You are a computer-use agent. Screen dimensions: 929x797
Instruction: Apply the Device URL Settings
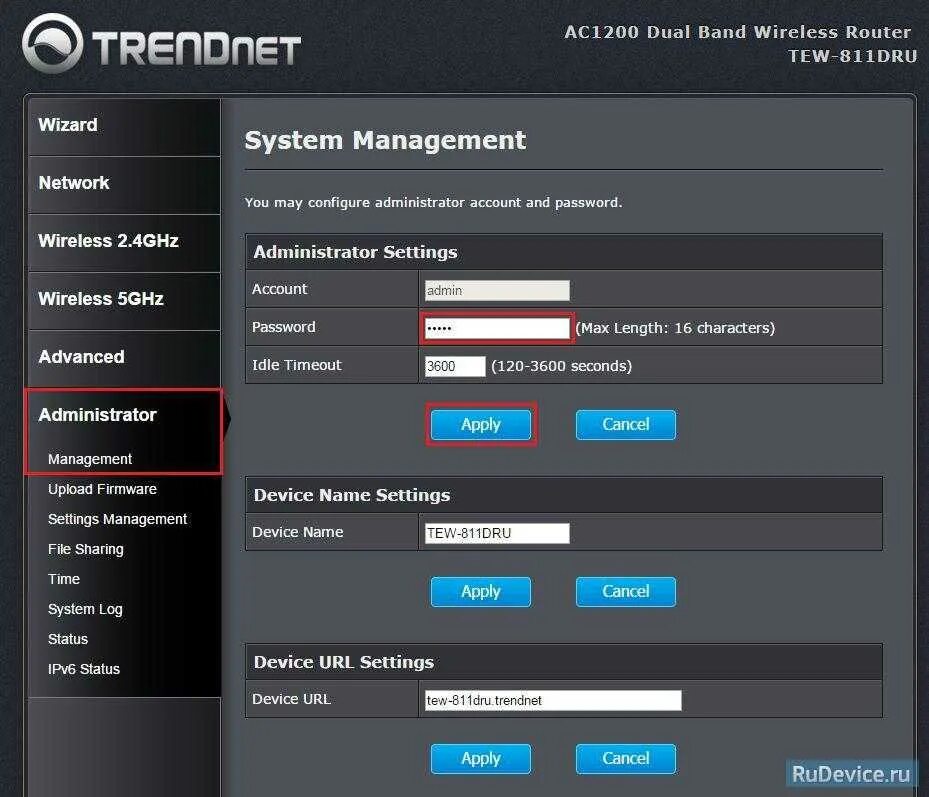pos(480,759)
